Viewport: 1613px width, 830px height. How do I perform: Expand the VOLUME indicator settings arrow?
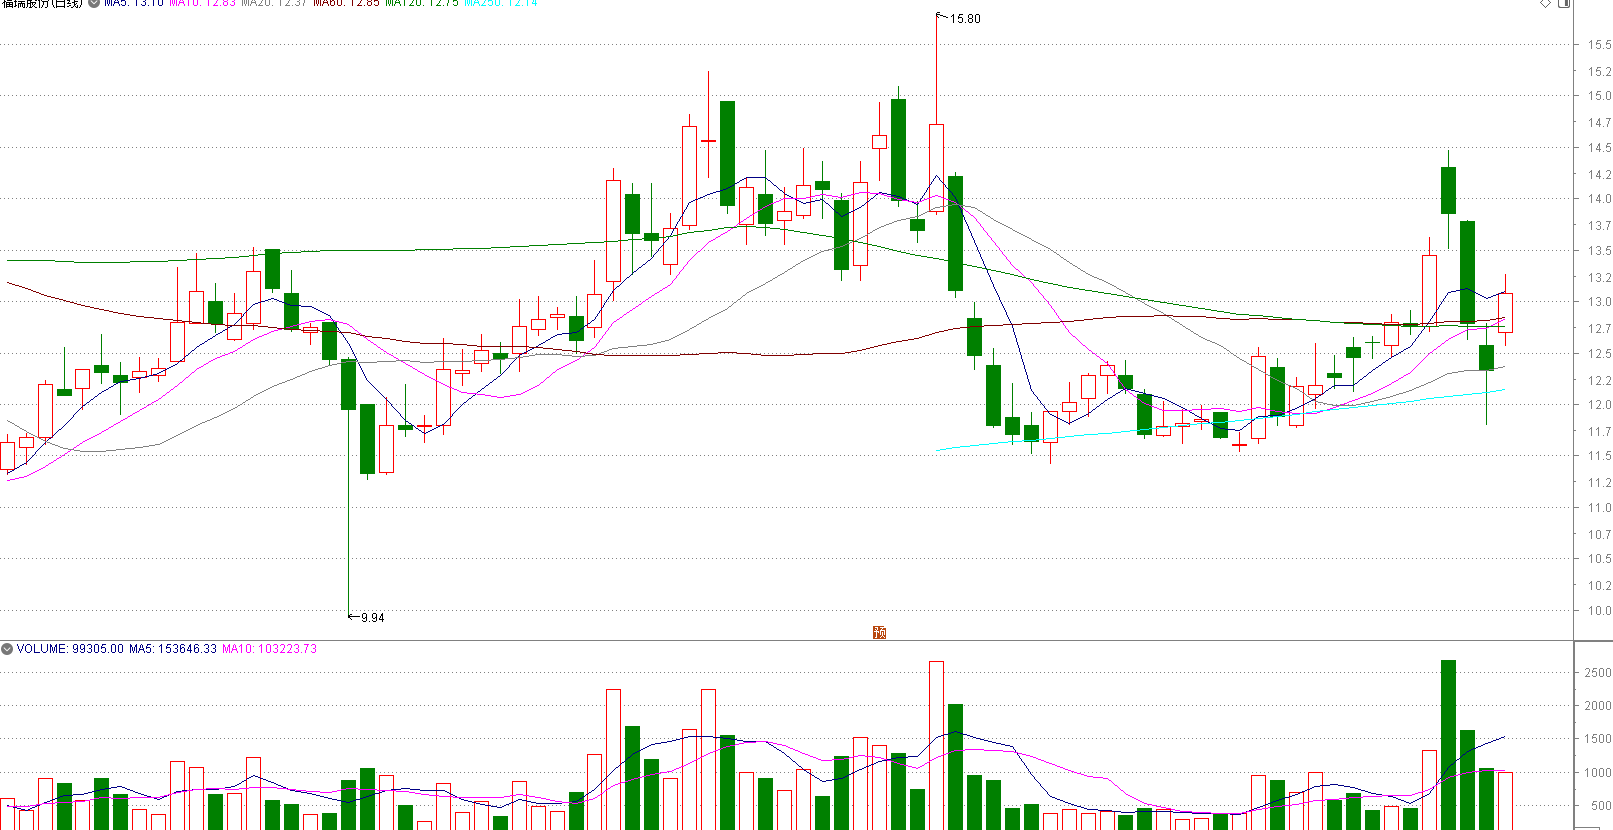tap(7, 649)
